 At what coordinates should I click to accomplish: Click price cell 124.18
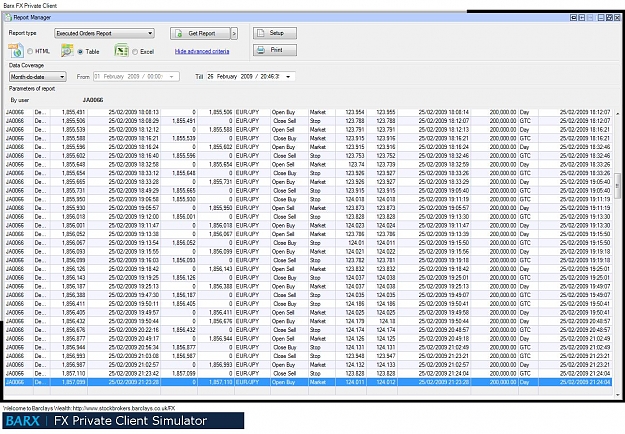[387, 321]
